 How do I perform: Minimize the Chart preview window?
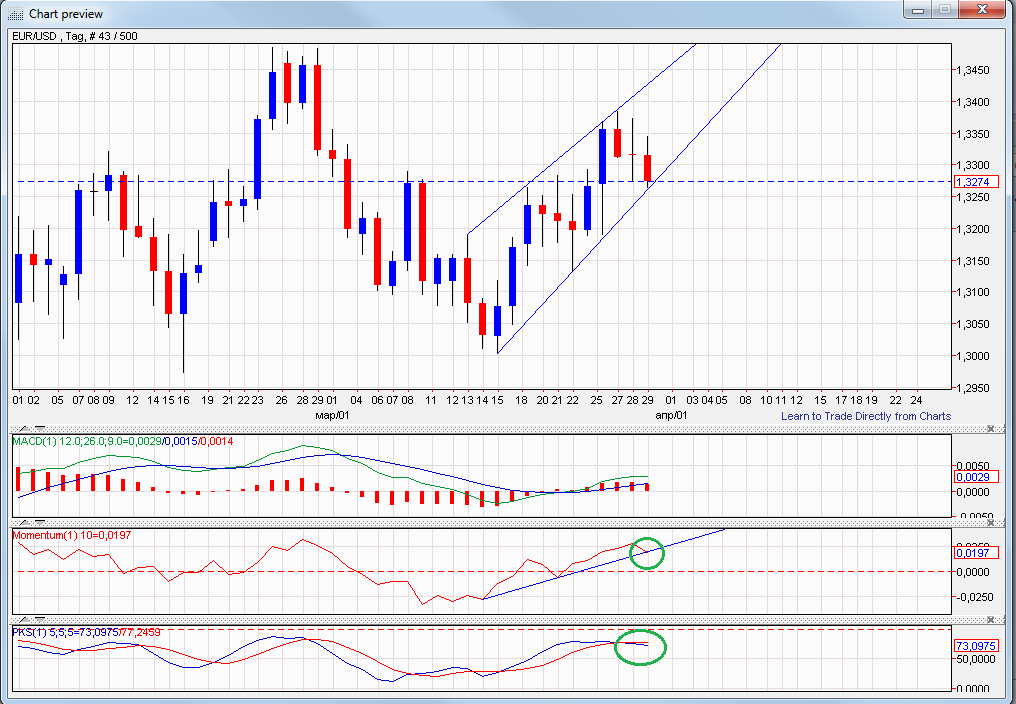click(x=918, y=10)
